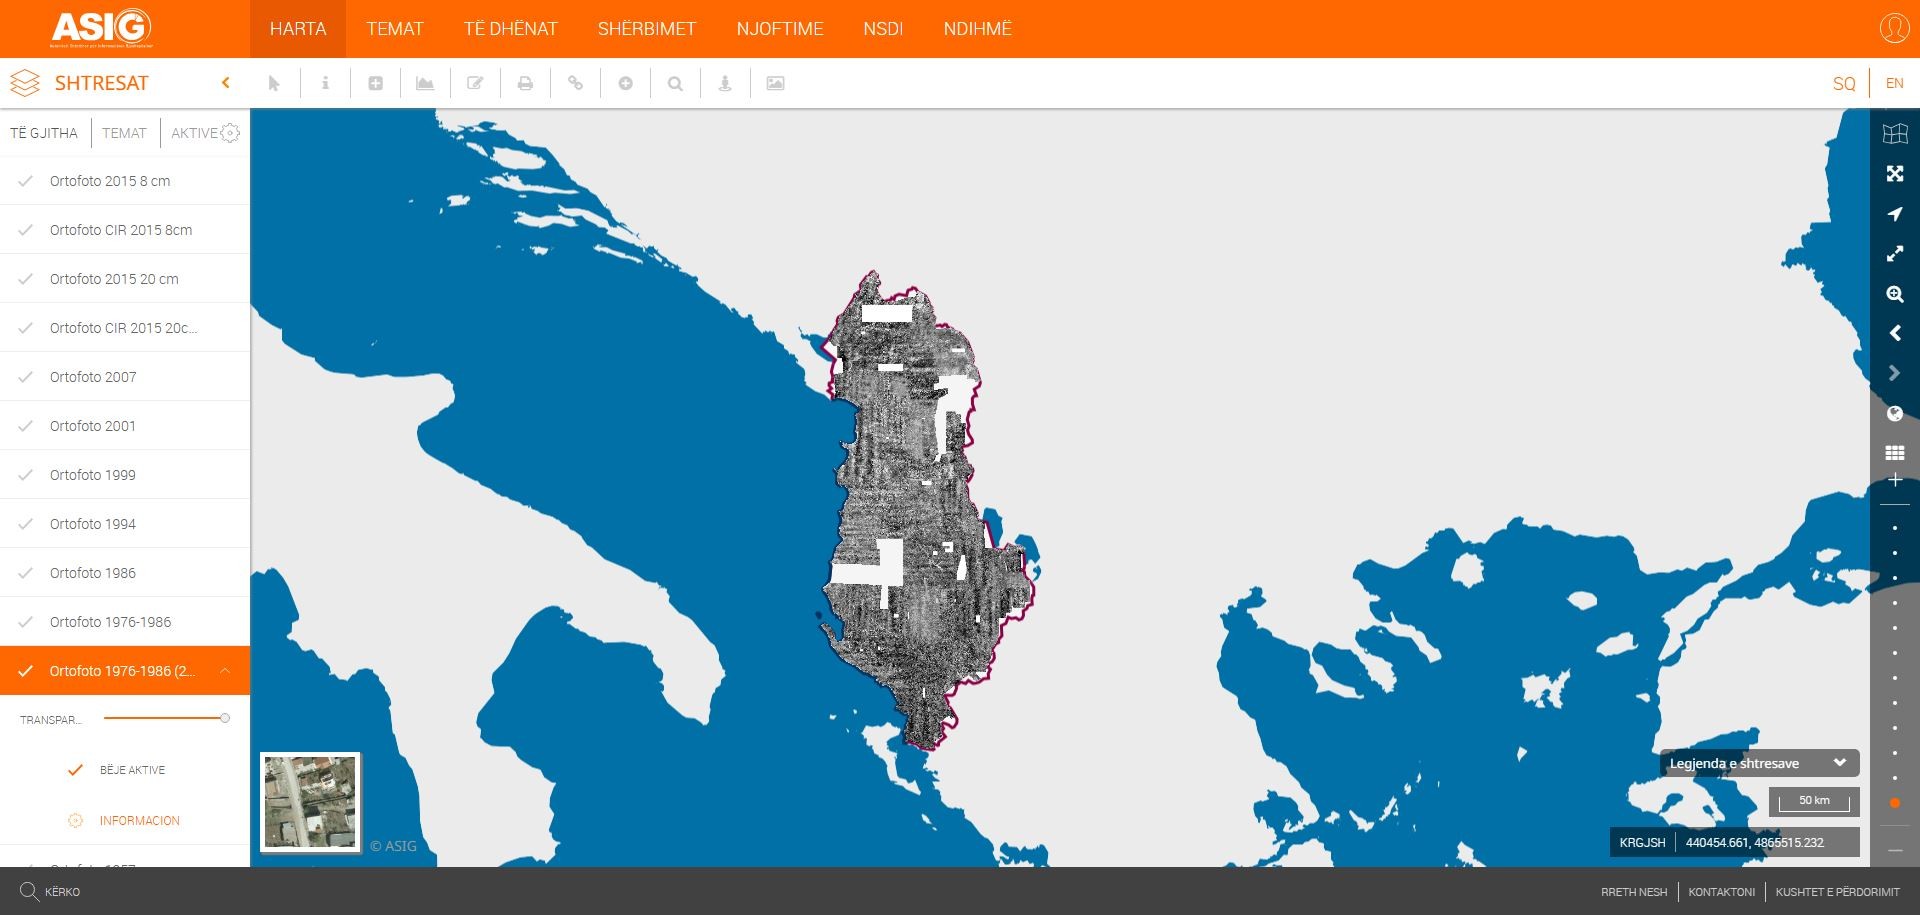Switch to the TEMAT layers tab
Image resolution: width=1920 pixels, height=915 pixels.
tap(124, 133)
